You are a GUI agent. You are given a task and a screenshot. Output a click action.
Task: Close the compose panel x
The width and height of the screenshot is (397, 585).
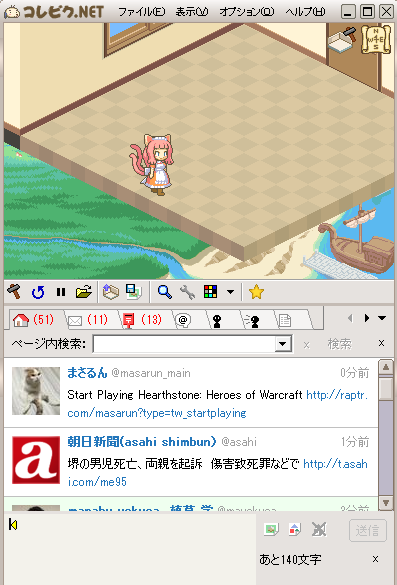coord(375,559)
